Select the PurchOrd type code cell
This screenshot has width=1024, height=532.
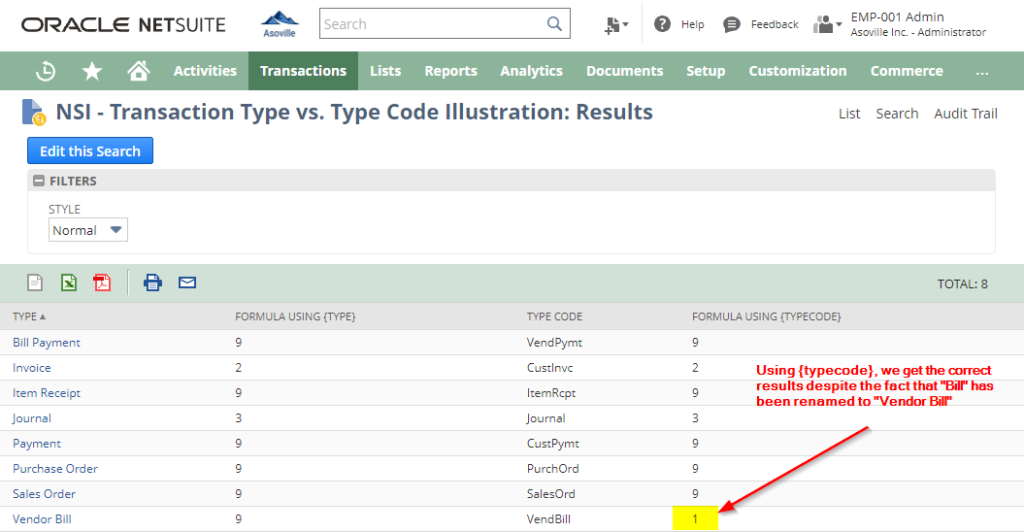tap(553, 469)
